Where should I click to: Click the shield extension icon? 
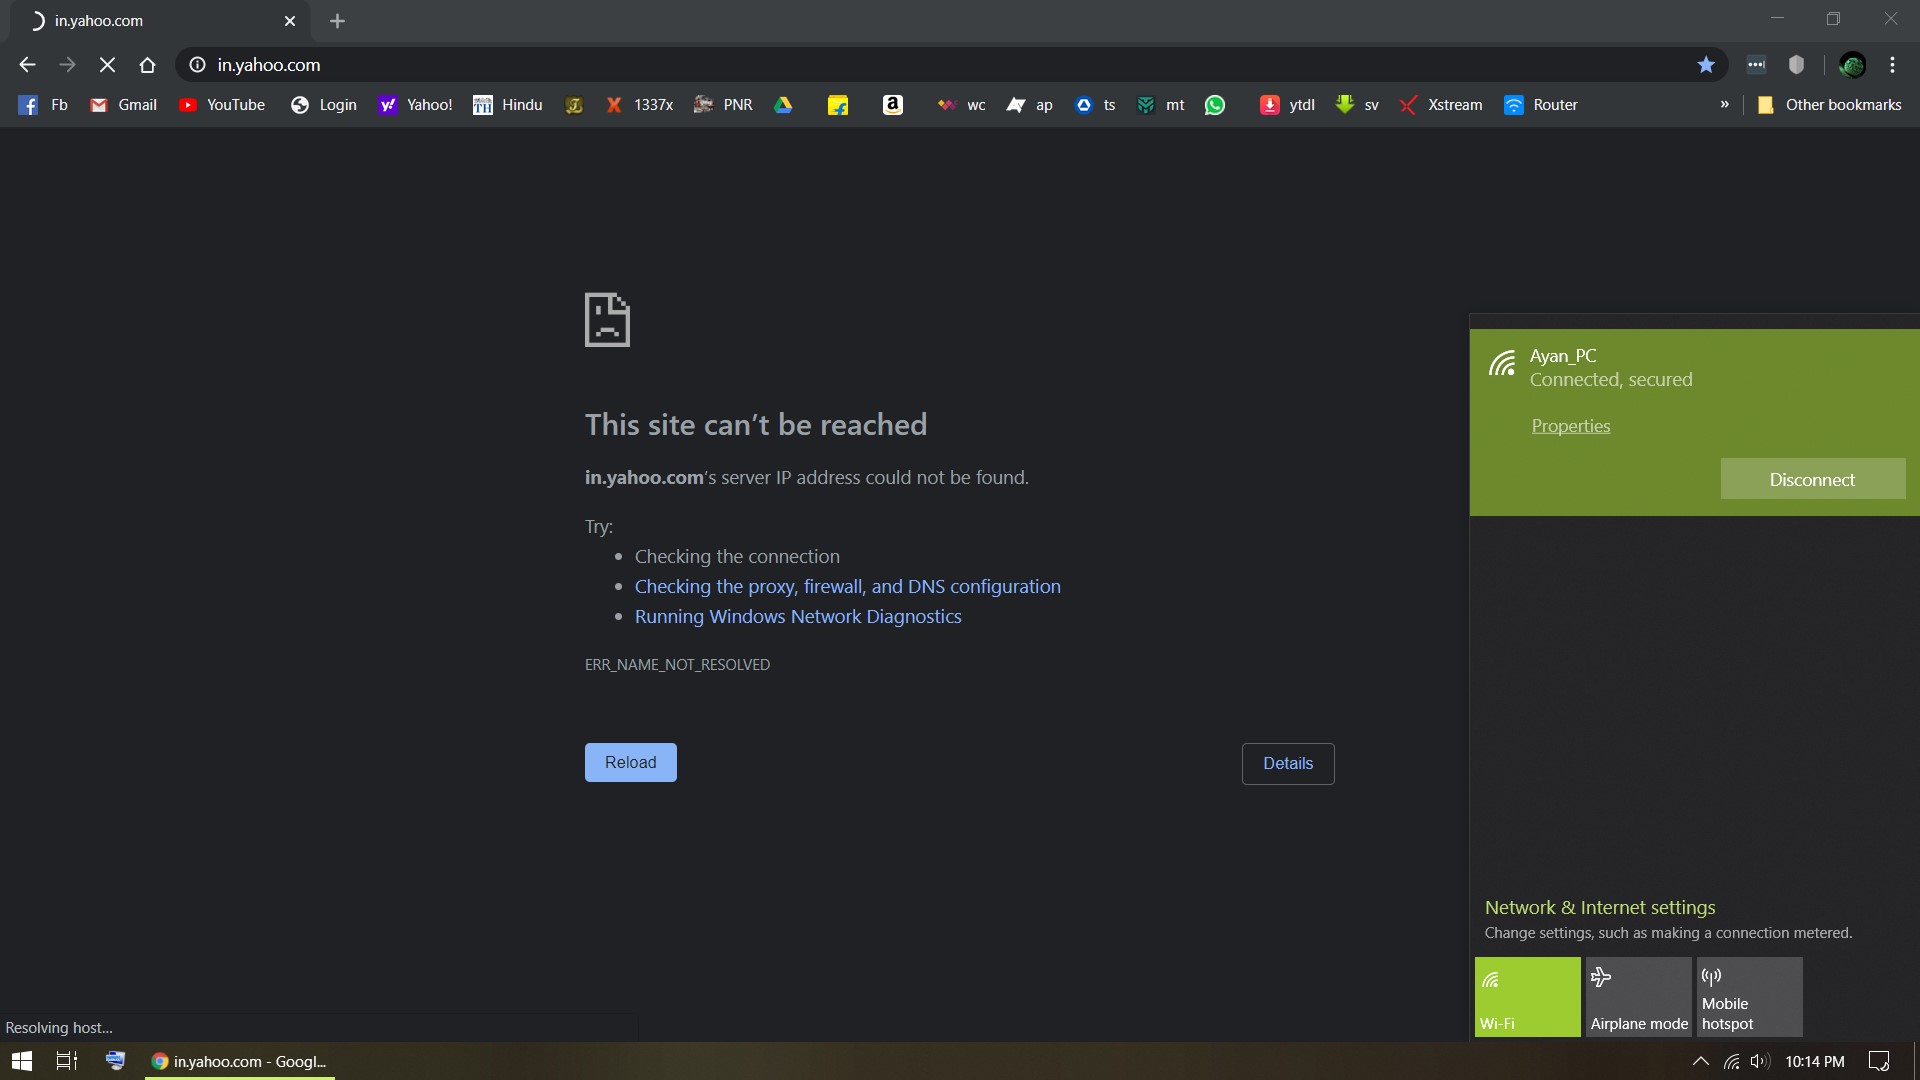[1796, 65]
